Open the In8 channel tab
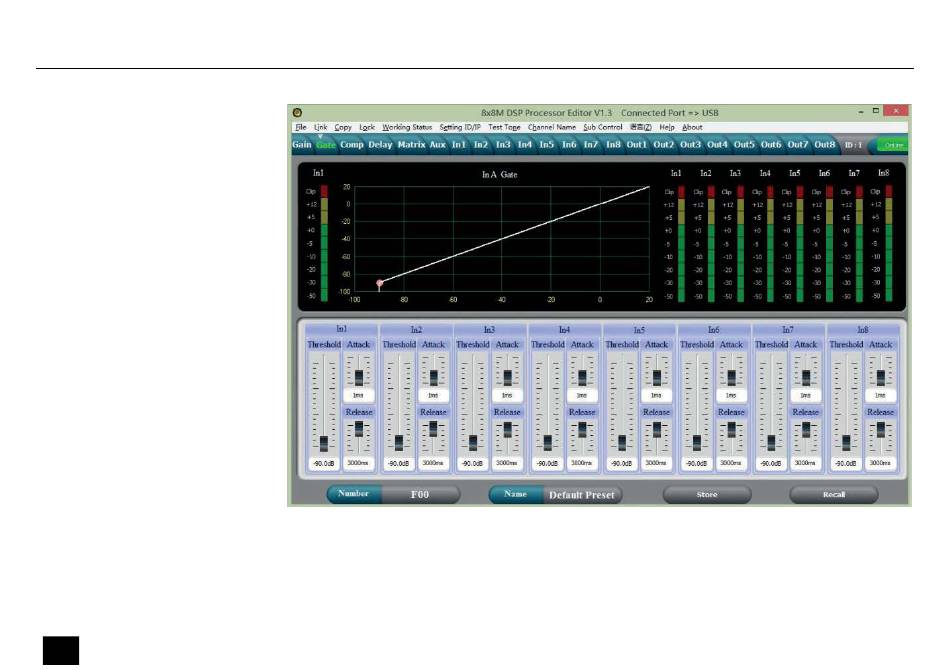 tap(613, 145)
